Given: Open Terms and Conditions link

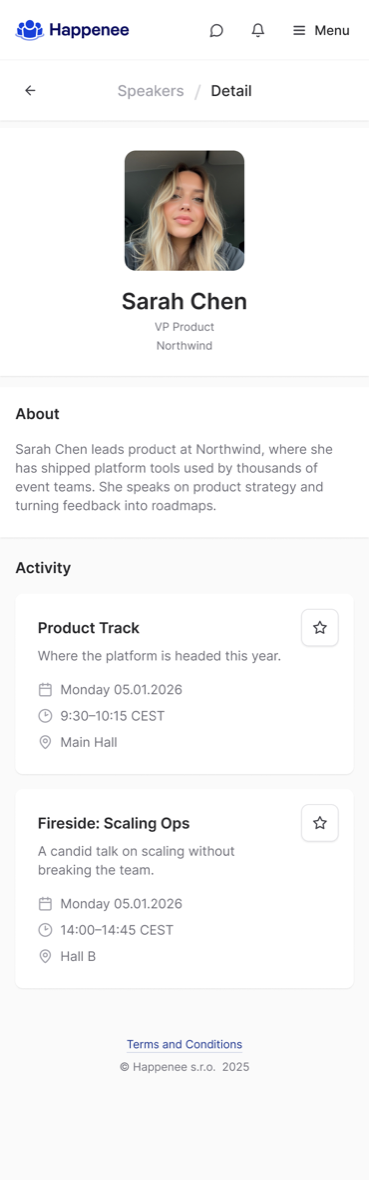Looking at the screenshot, I should (184, 1044).
